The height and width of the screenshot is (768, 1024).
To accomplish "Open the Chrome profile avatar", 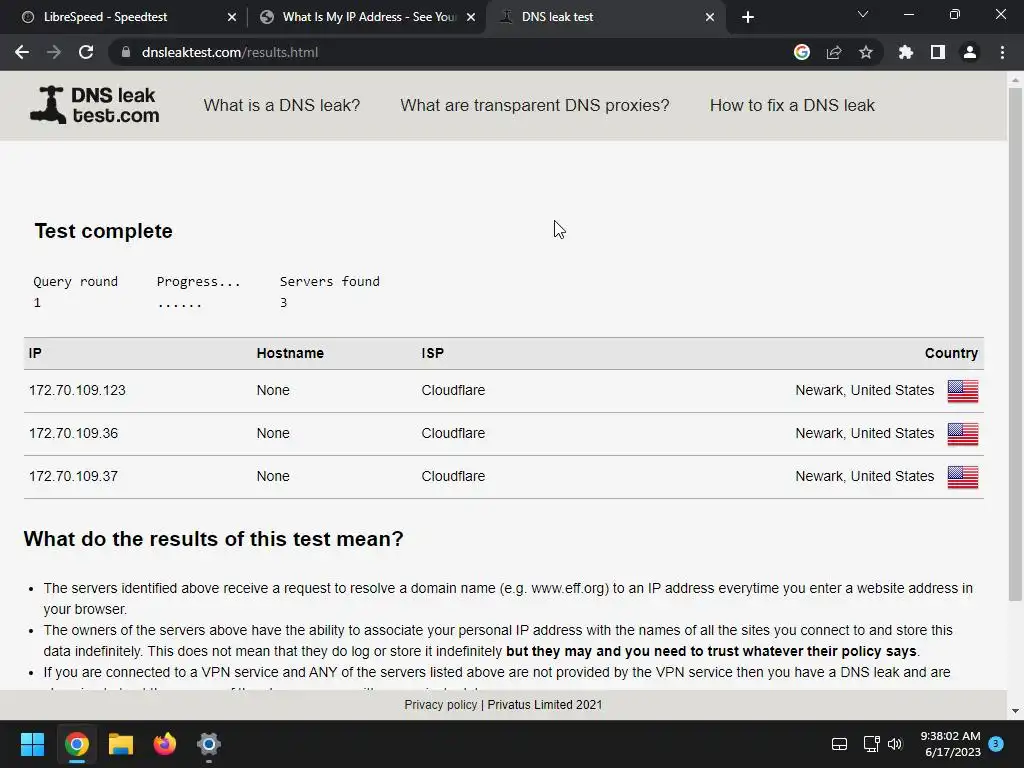I will click(970, 52).
